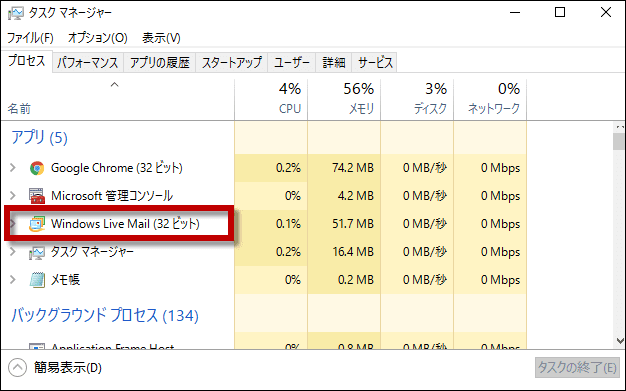Select the Google Chrome (32 ビット) row name
Image resolution: width=626 pixels, height=391 pixels.
(x=117, y=168)
